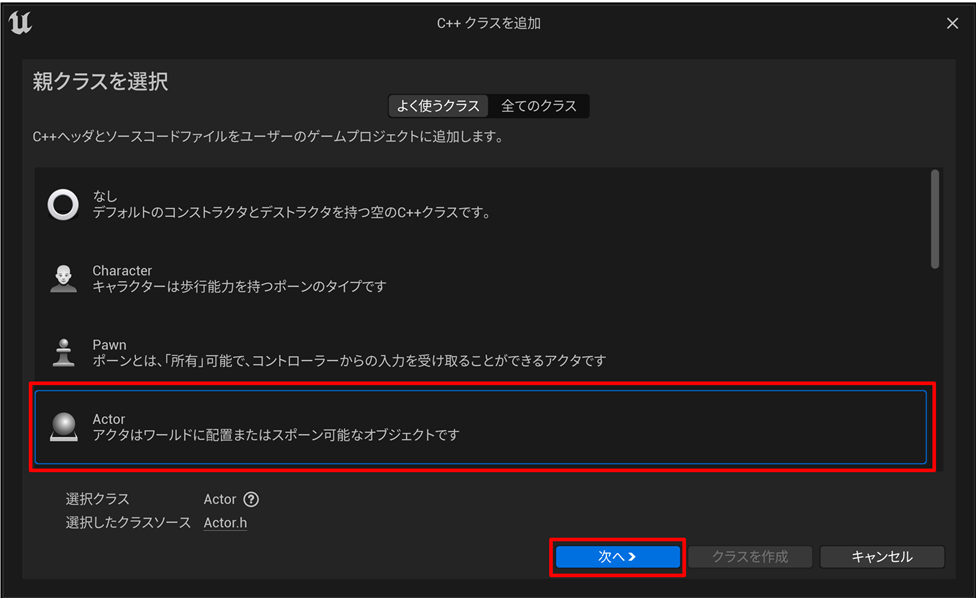Image resolution: width=976 pixels, height=598 pixels.
Task: Click description デフォルトのコンストラクタとデストラクタを持つ空のC++クラスです
Action: point(292,213)
